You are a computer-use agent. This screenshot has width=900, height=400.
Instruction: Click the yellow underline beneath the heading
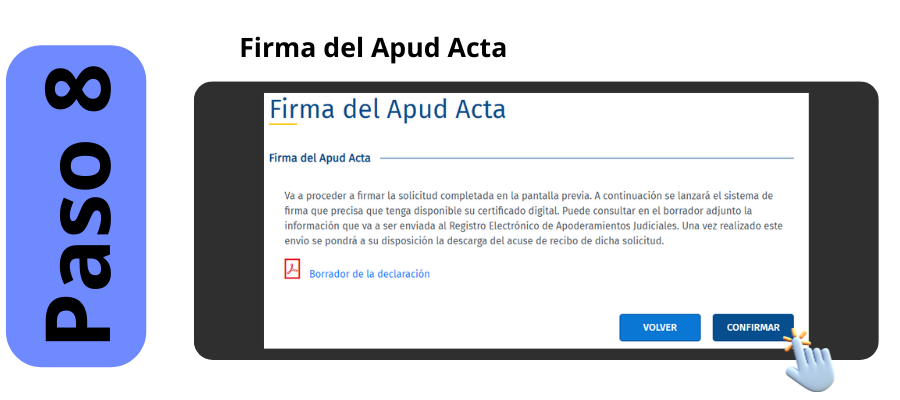[x=283, y=125]
